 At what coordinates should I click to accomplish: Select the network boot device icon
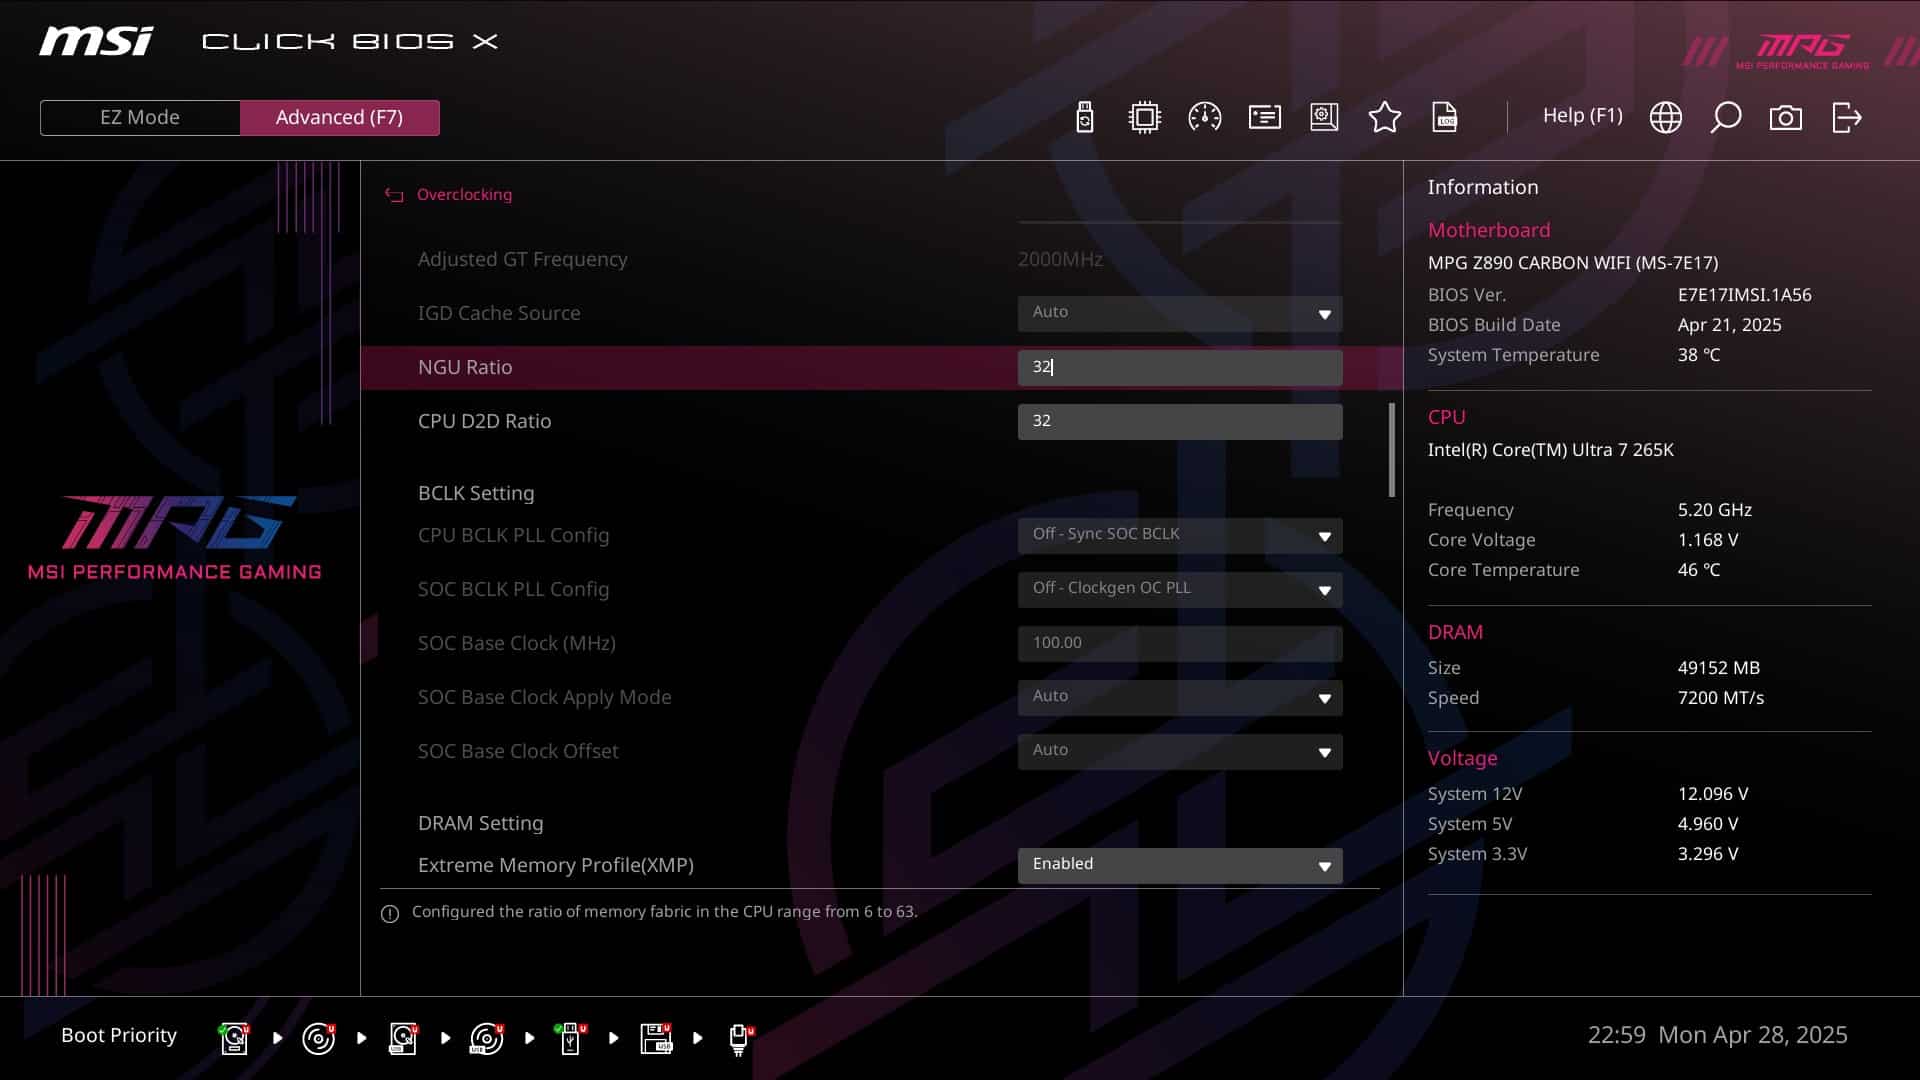[739, 1039]
